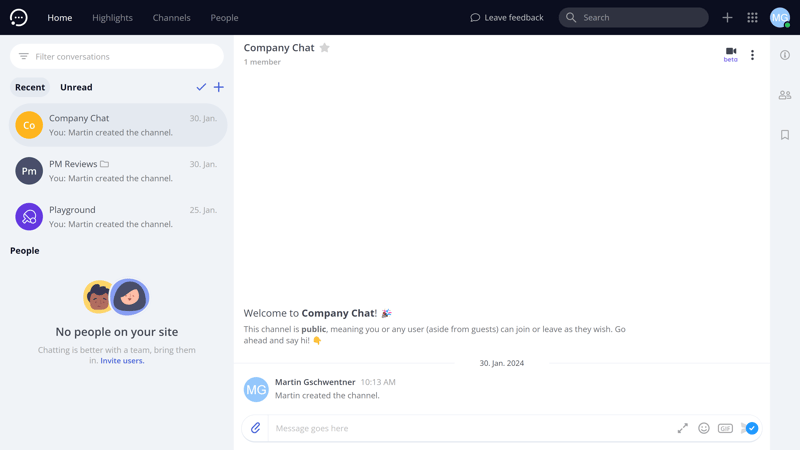Open the Home tab
This screenshot has width=800, height=450.
point(60,17)
